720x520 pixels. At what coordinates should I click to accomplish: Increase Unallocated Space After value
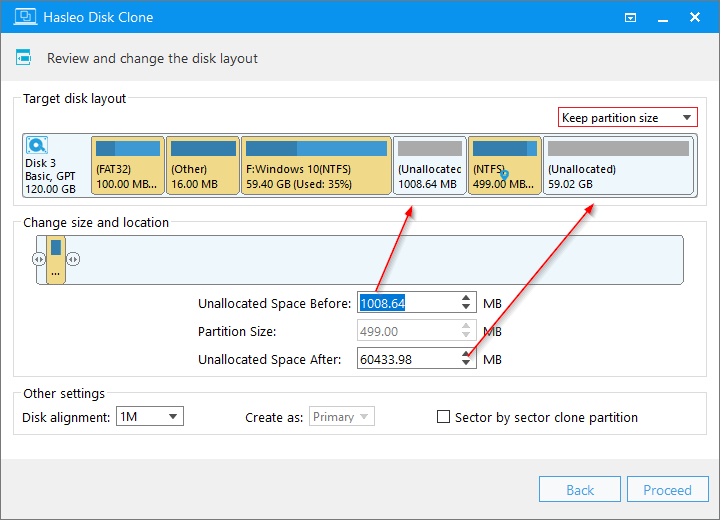(x=466, y=353)
